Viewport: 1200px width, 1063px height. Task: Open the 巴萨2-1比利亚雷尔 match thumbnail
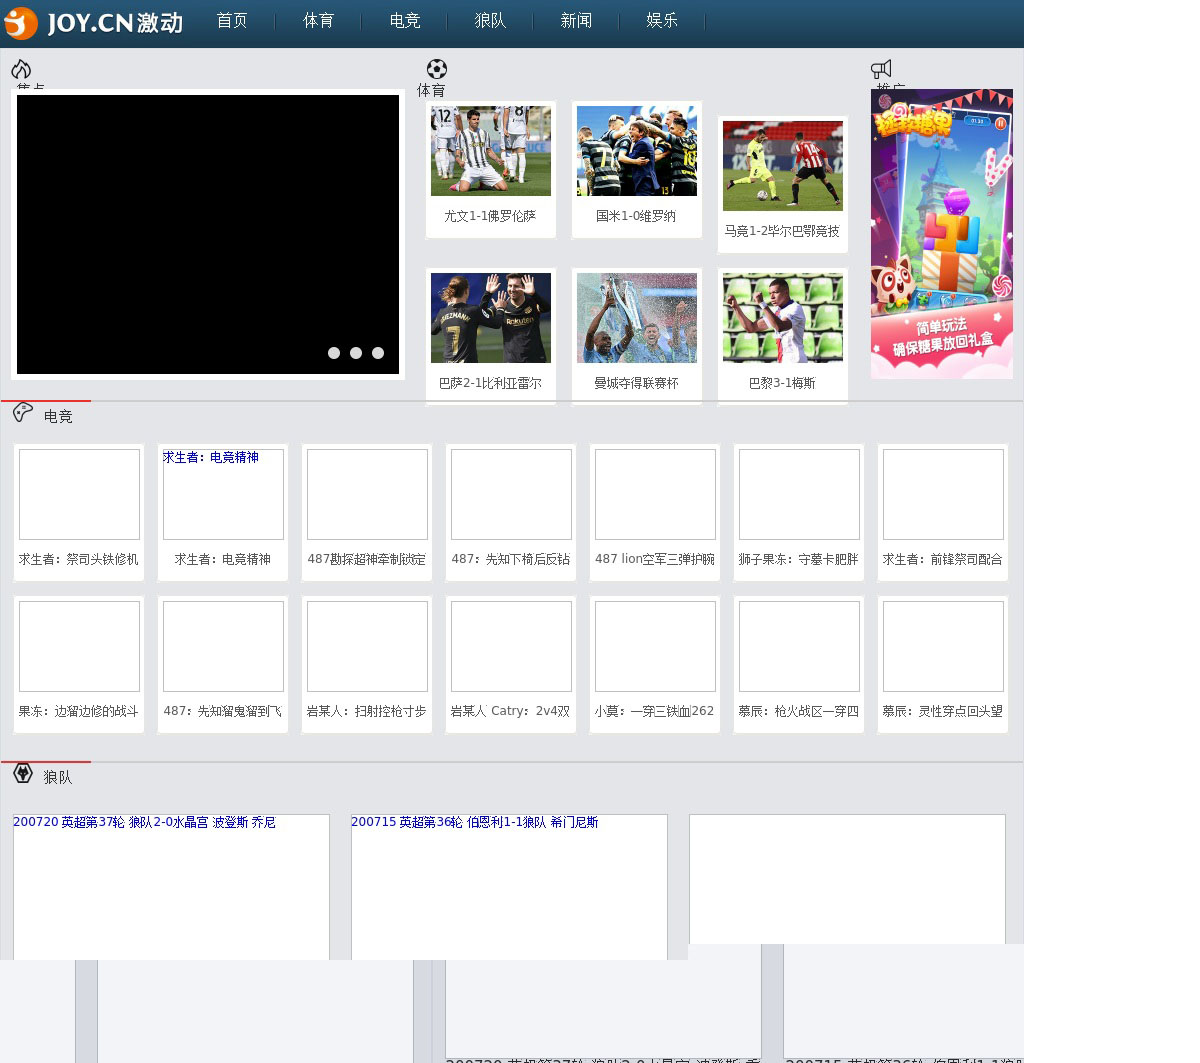[x=490, y=318]
